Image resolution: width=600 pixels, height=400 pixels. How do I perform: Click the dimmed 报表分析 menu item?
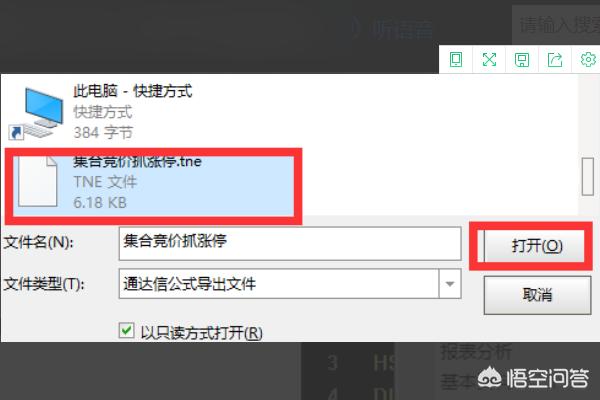click(476, 351)
